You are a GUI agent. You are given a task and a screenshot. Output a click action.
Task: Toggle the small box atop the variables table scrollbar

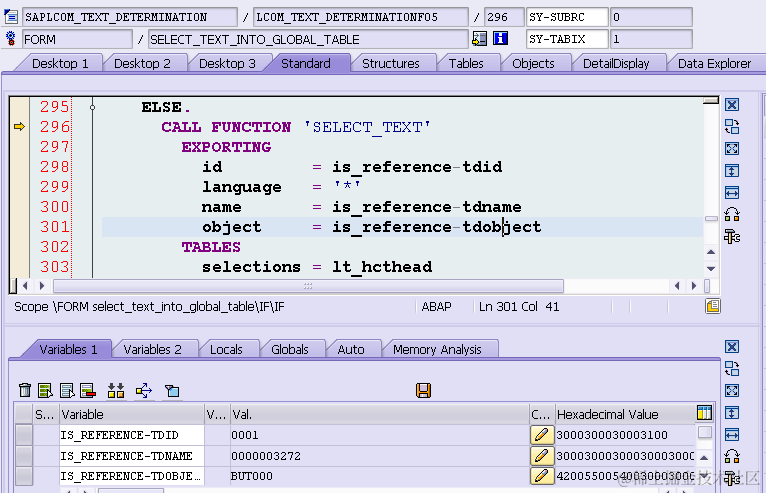pyautogui.click(x=704, y=432)
